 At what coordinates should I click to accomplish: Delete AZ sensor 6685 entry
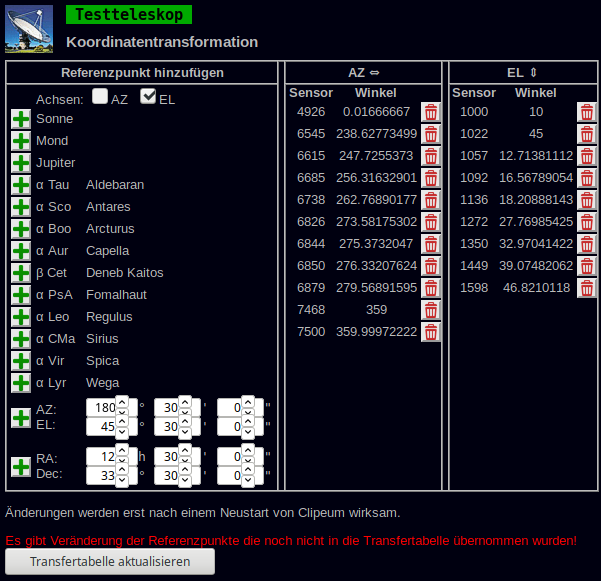pyautogui.click(x=431, y=178)
